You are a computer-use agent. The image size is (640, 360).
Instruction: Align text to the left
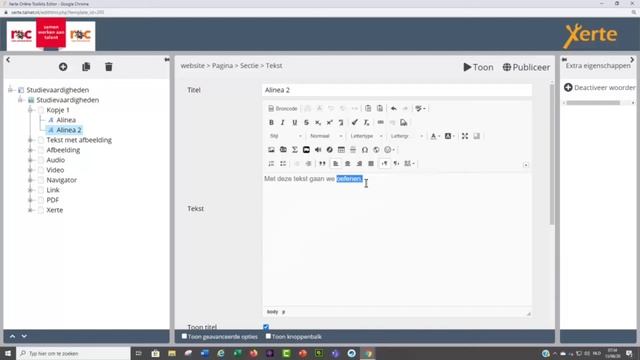pos(336,164)
